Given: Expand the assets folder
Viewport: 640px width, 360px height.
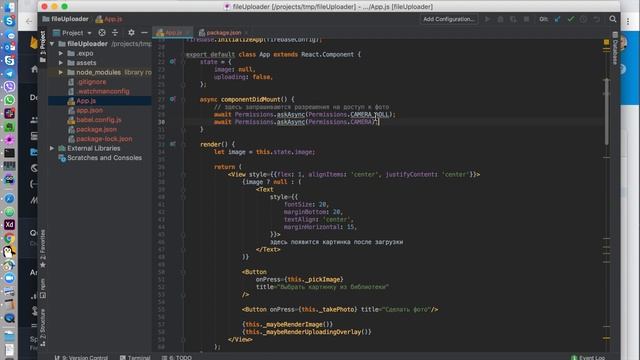Looking at the screenshot, I should click(x=61, y=62).
